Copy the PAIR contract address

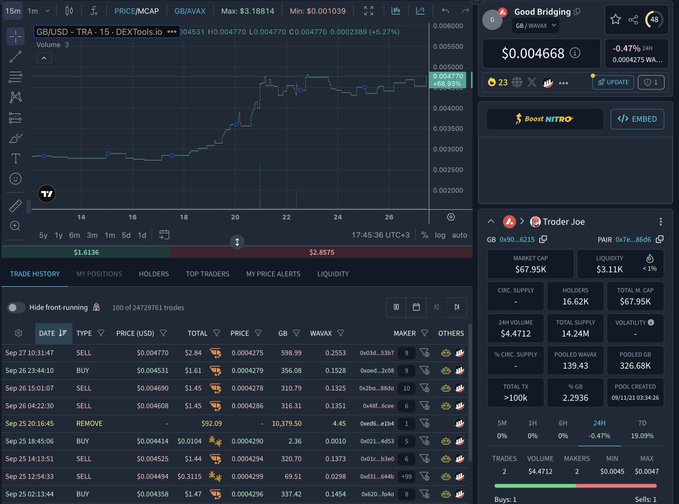[x=660, y=239]
